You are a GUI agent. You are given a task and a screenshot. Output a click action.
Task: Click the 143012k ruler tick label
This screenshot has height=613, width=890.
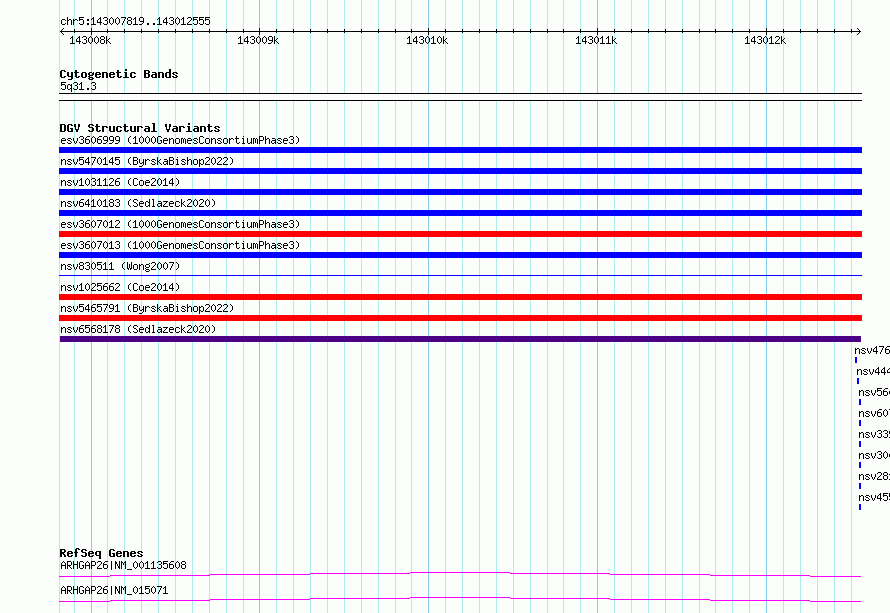tap(765, 40)
